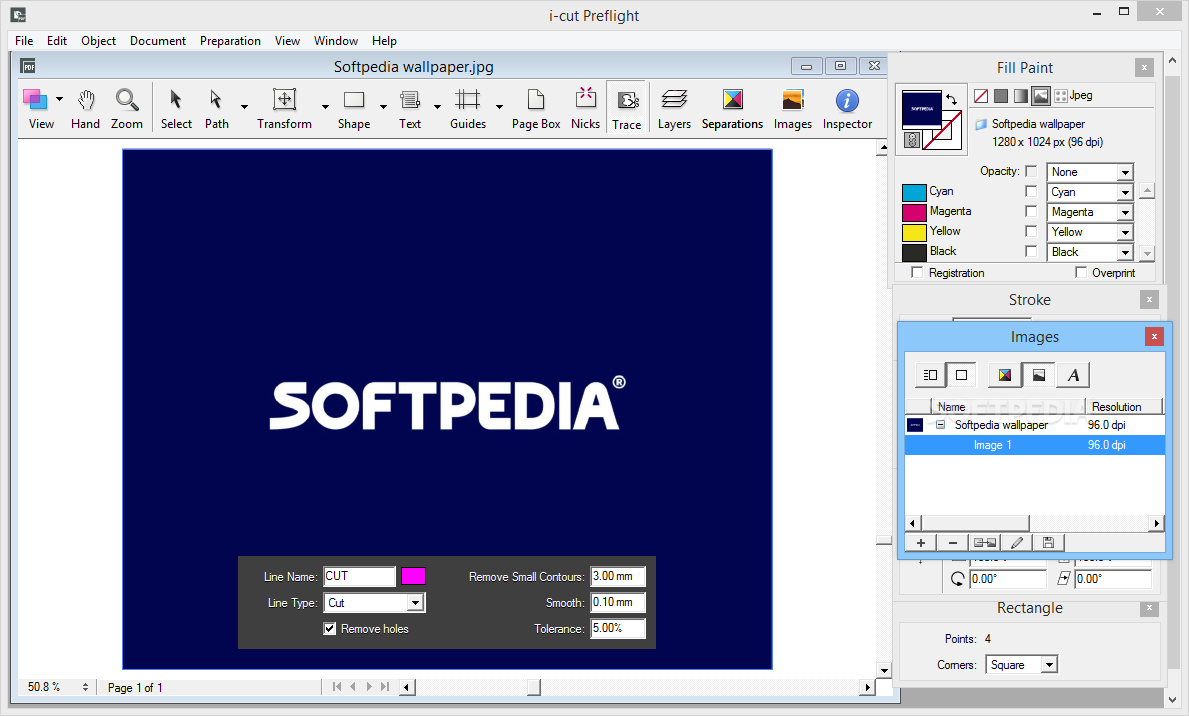Check the Black channel checkbox
Image resolution: width=1189 pixels, height=716 pixels.
(x=1031, y=250)
